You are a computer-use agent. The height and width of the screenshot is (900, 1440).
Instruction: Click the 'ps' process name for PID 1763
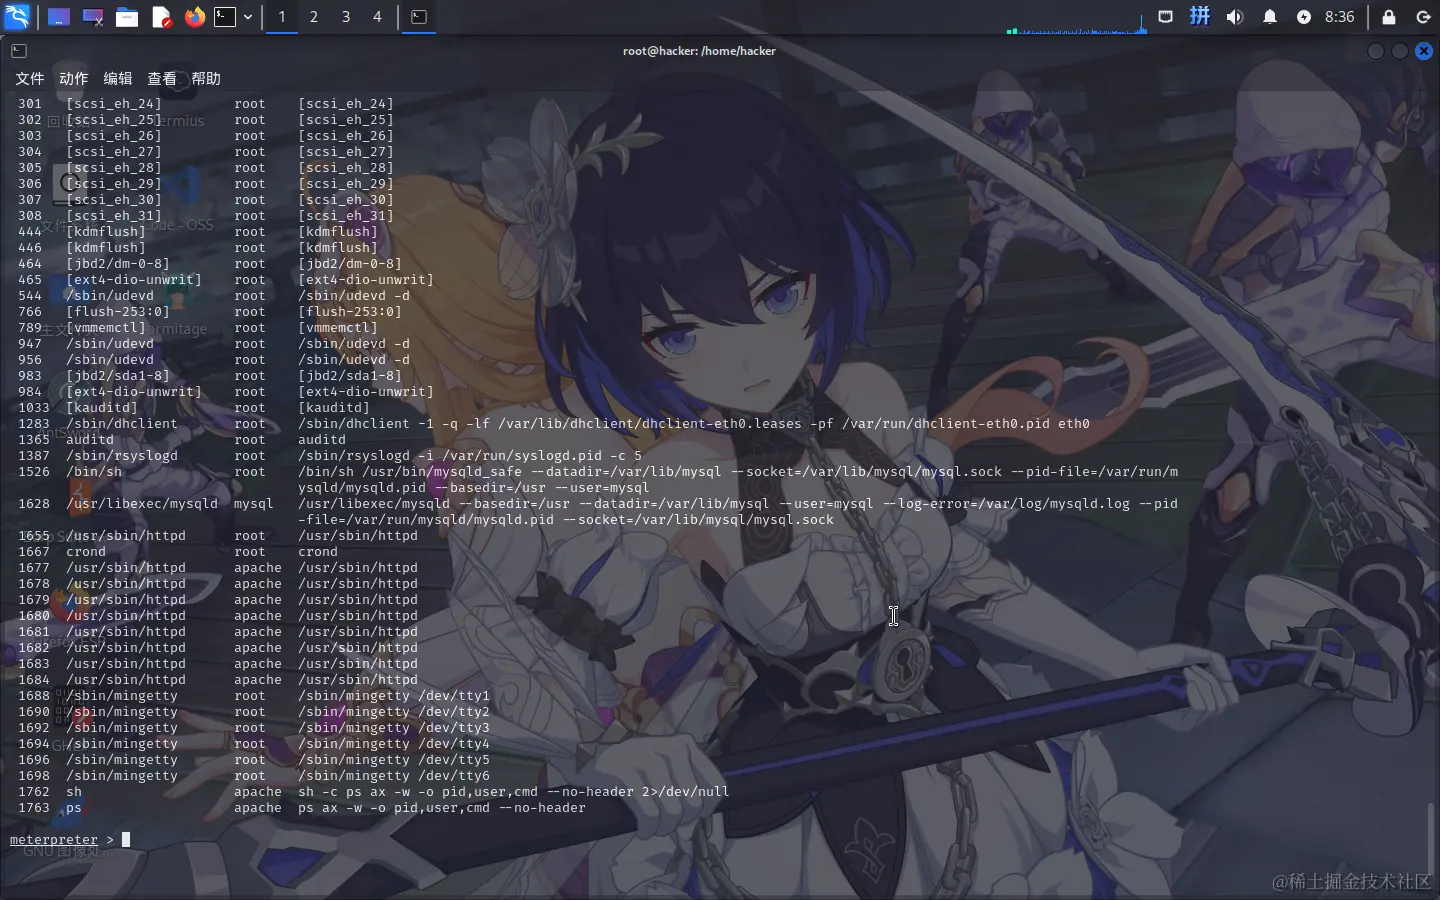pos(74,808)
